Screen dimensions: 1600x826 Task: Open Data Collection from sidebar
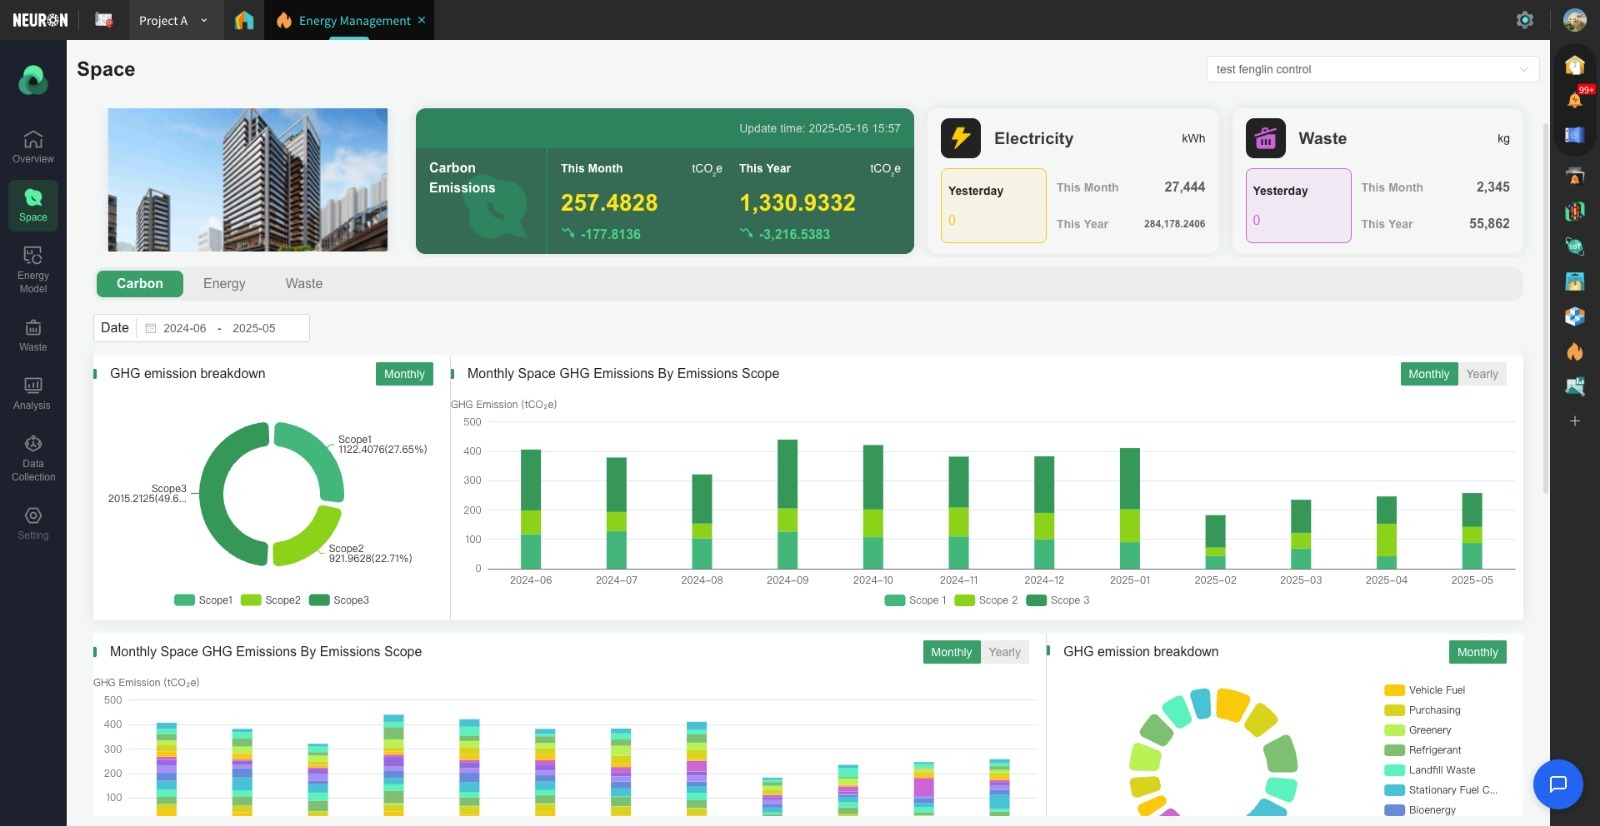tap(33, 457)
